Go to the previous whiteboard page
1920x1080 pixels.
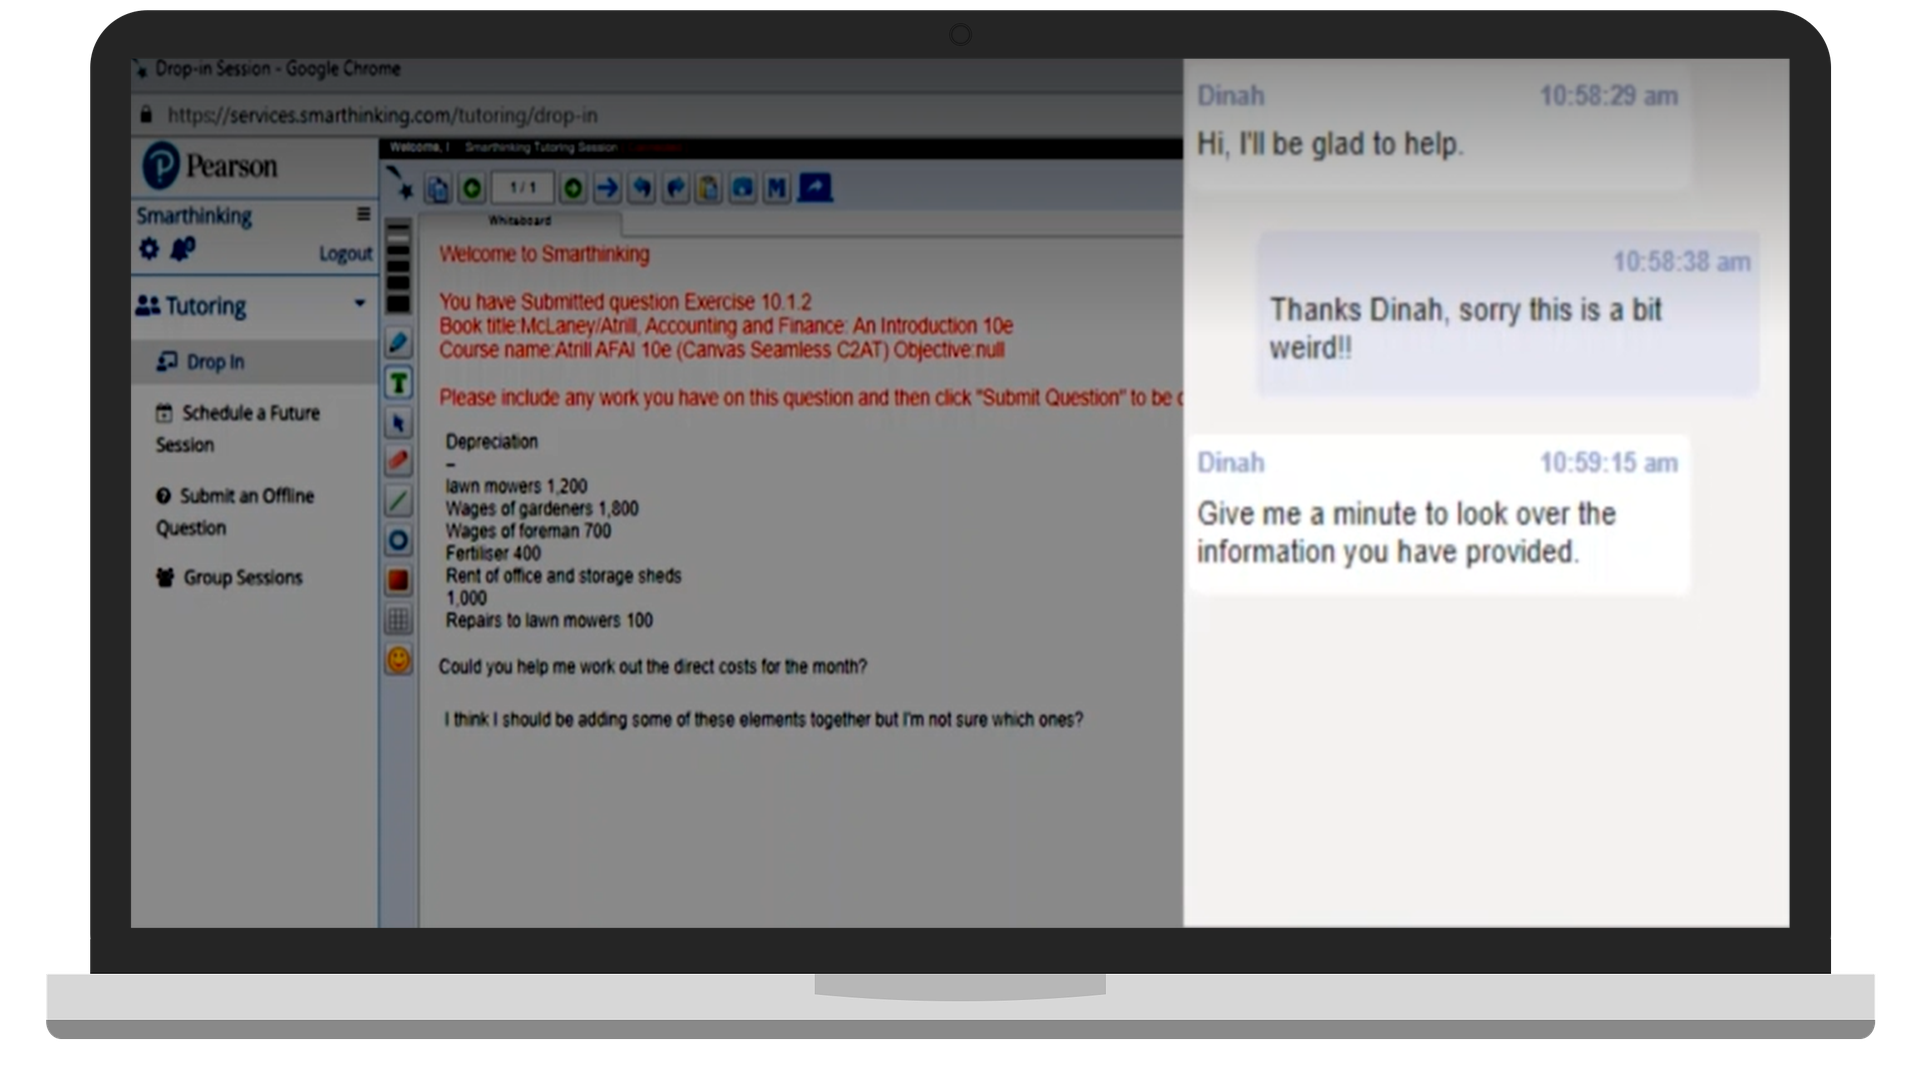tap(472, 188)
